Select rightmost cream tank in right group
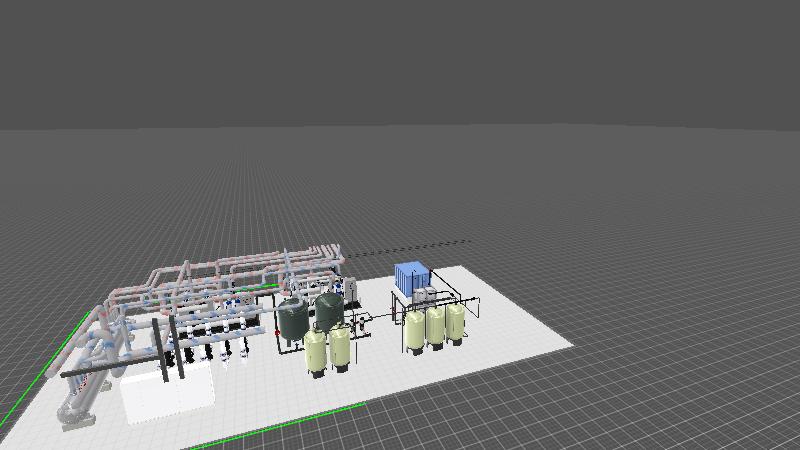 pos(455,322)
